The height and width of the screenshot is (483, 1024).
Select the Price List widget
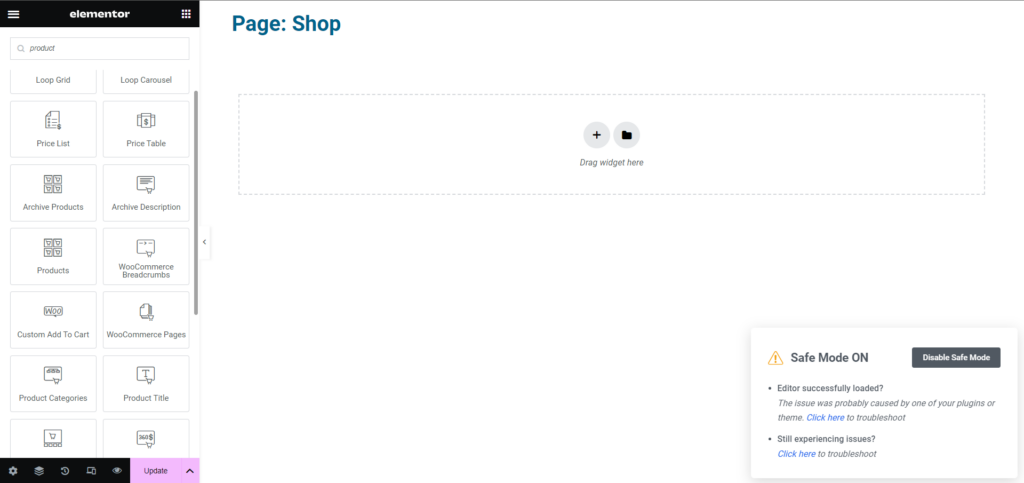point(54,129)
